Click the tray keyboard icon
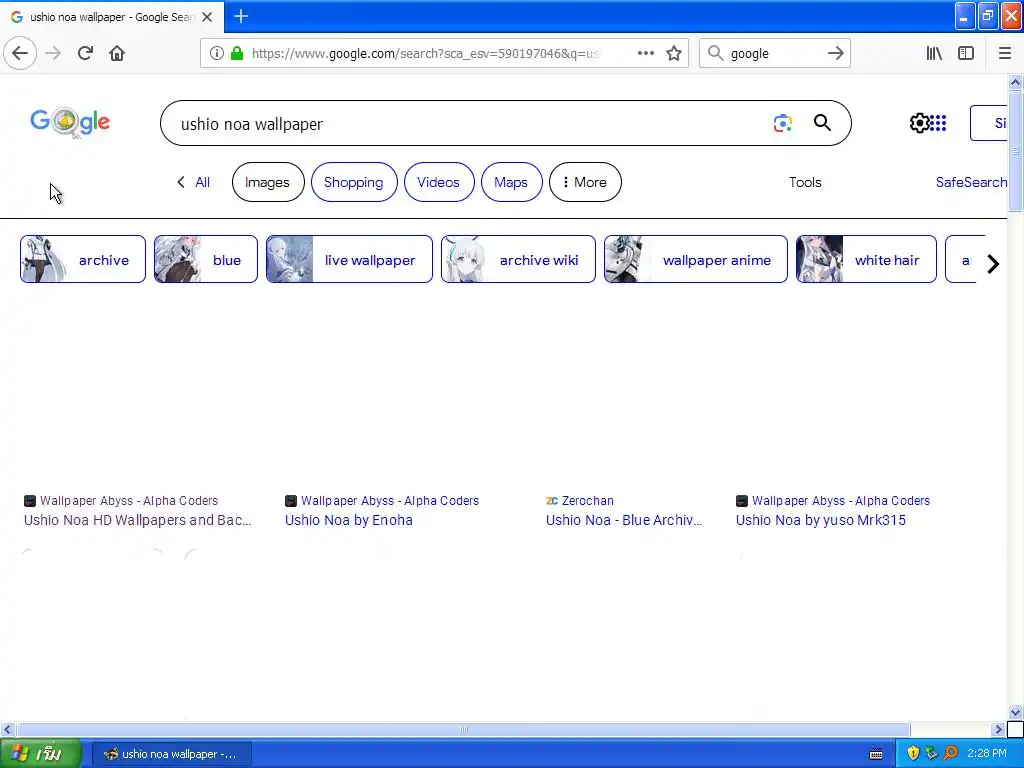1024x768 pixels. pos(876,754)
